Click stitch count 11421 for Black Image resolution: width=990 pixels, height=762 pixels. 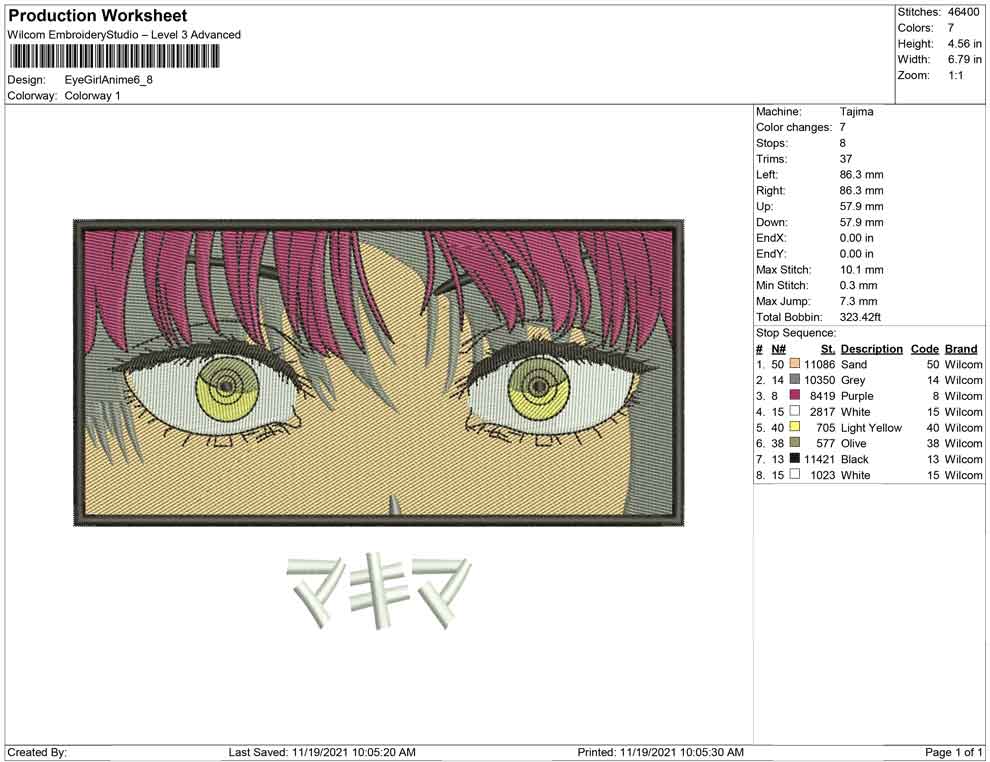tap(819, 459)
